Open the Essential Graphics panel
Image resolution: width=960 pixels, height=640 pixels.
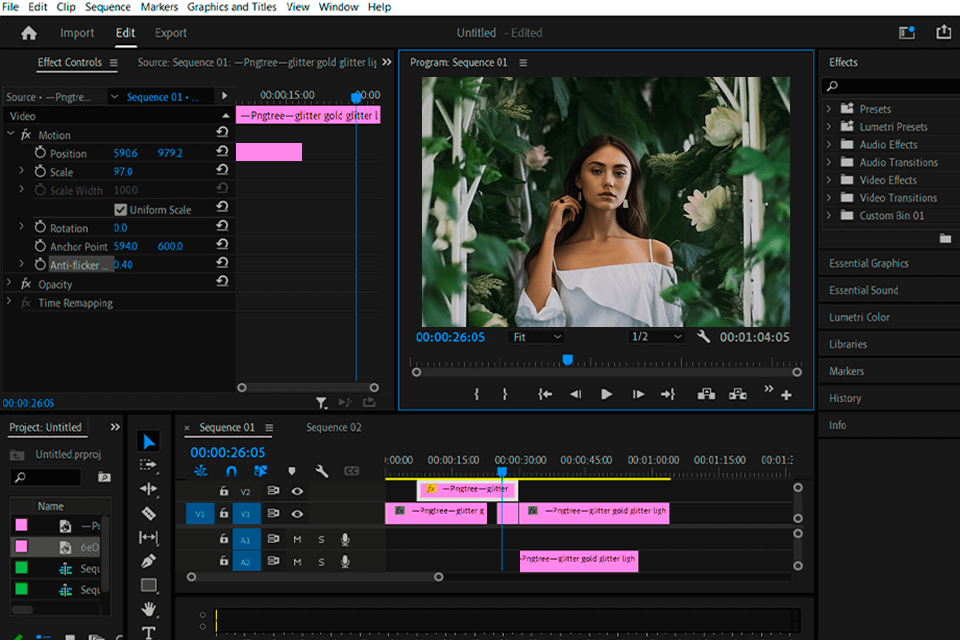(869, 263)
